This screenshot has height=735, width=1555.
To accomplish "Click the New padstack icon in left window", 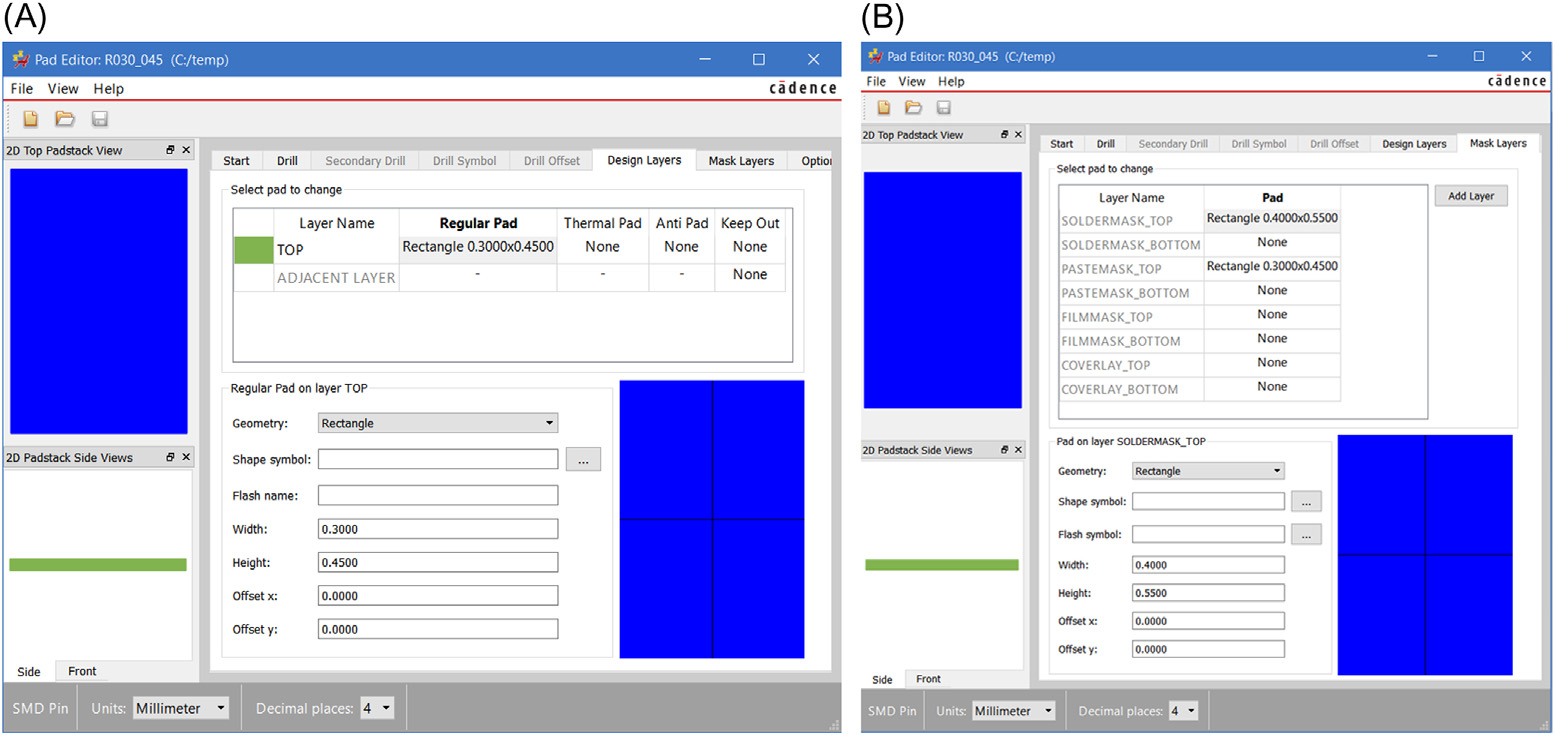I will coord(31,119).
